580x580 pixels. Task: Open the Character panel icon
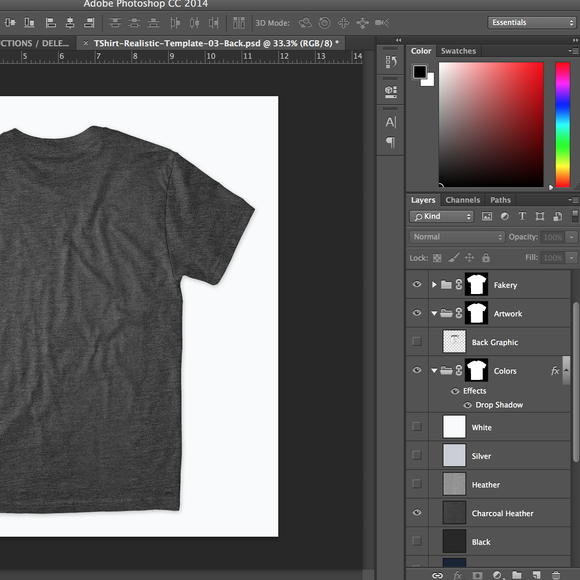point(391,122)
